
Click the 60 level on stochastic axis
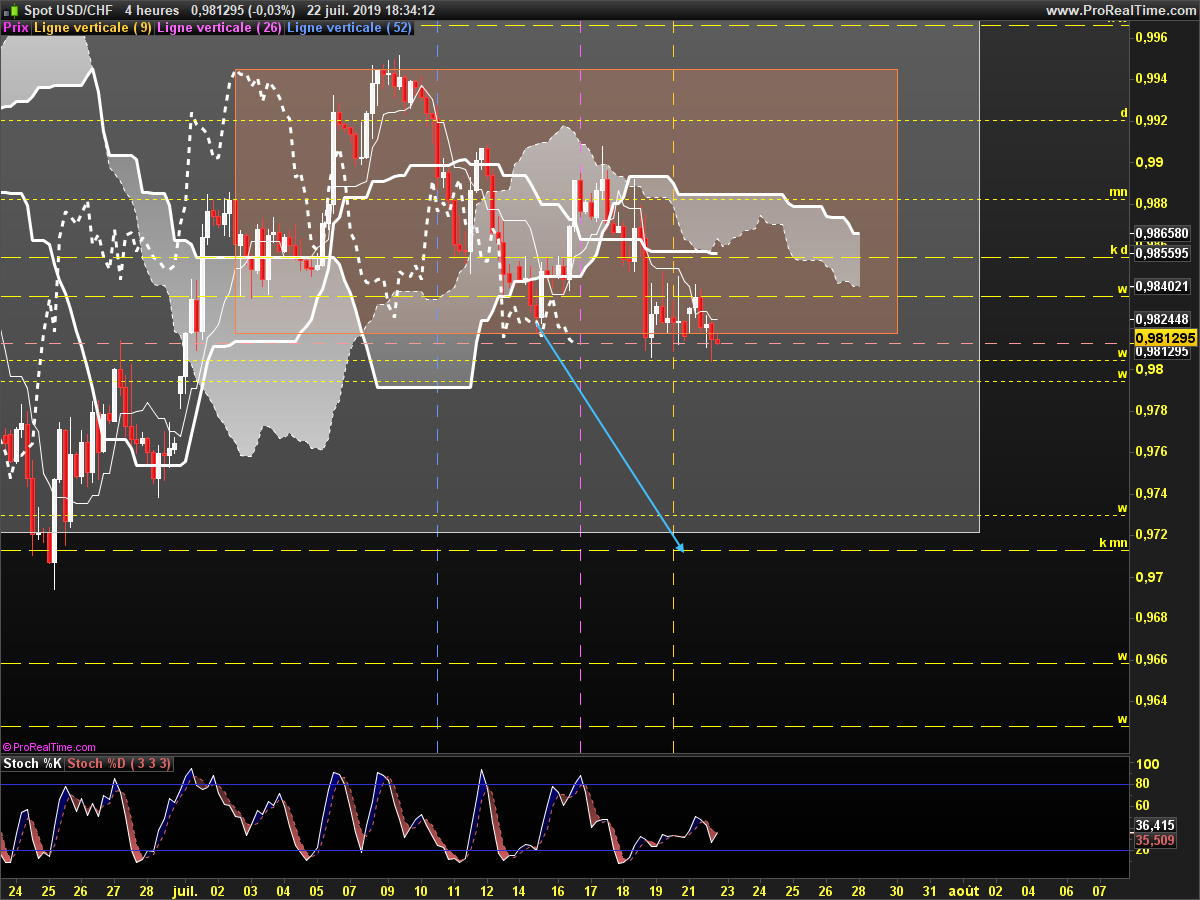pos(1144,805)
